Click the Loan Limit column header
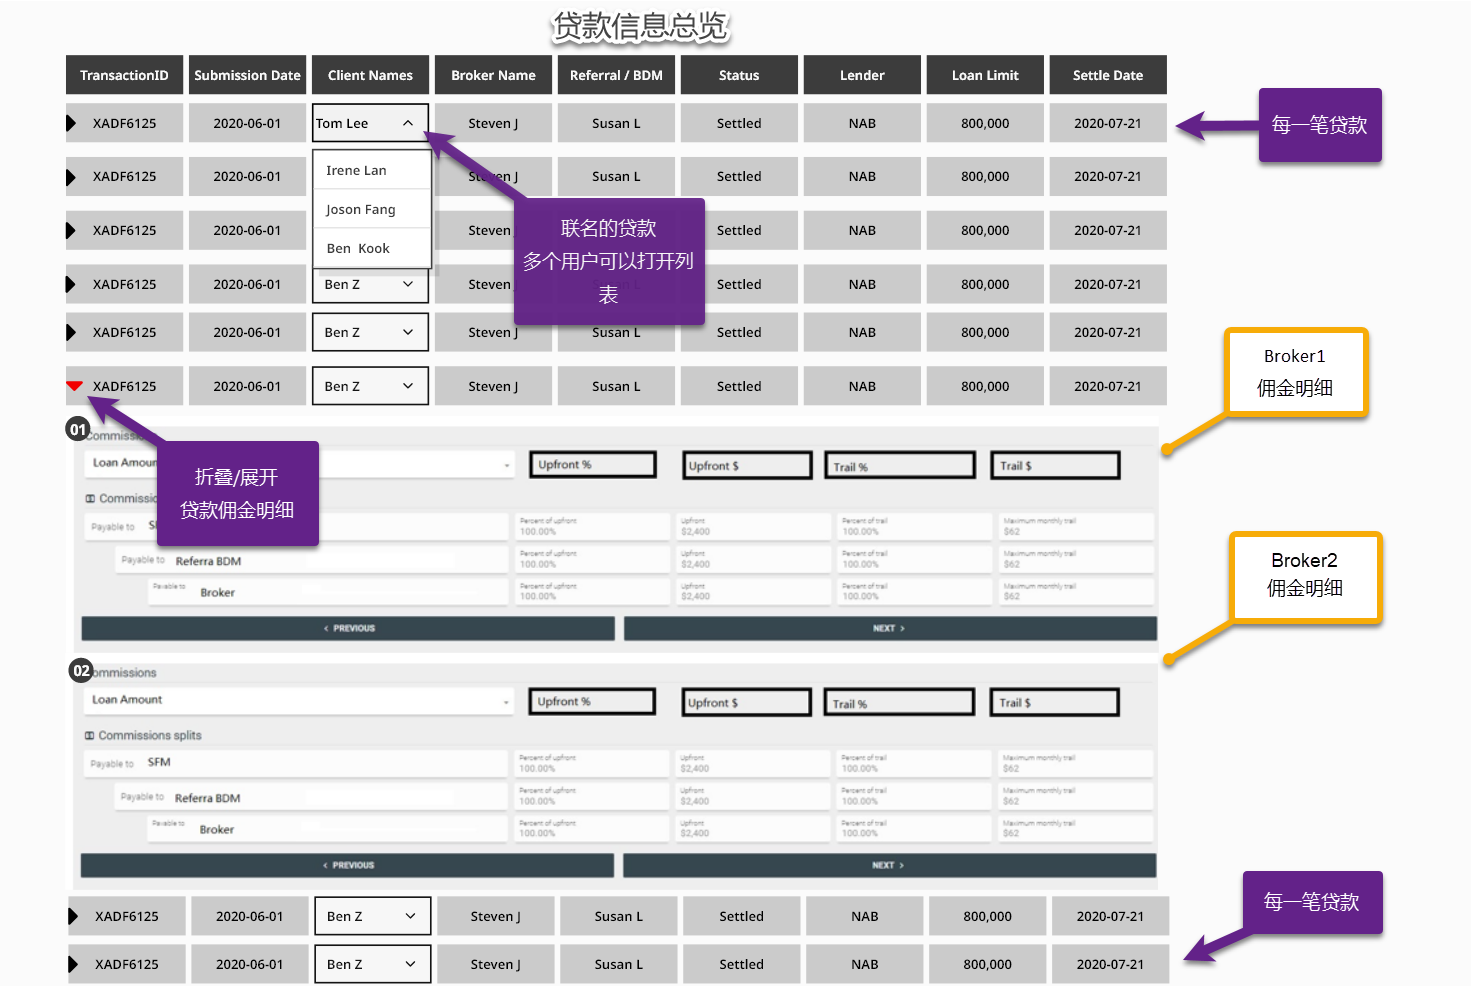This screenshot has width=1471, height=986. tap(985, 75)
